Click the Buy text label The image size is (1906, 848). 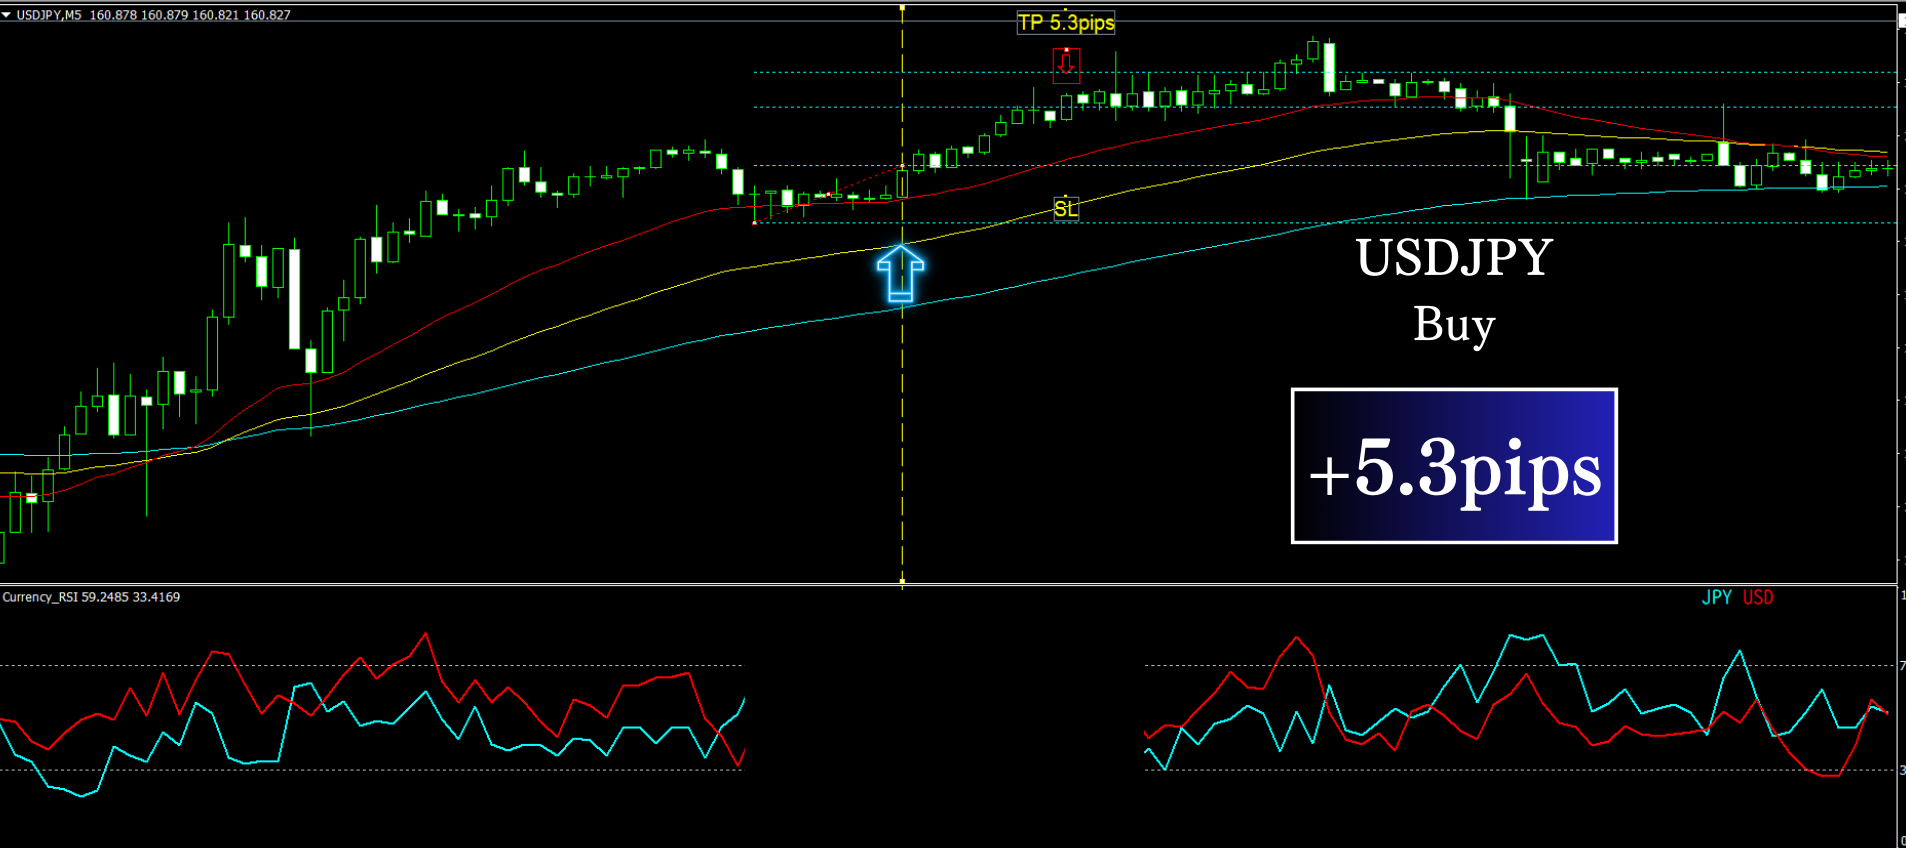pyautogui.click(x=1454, y=325)
